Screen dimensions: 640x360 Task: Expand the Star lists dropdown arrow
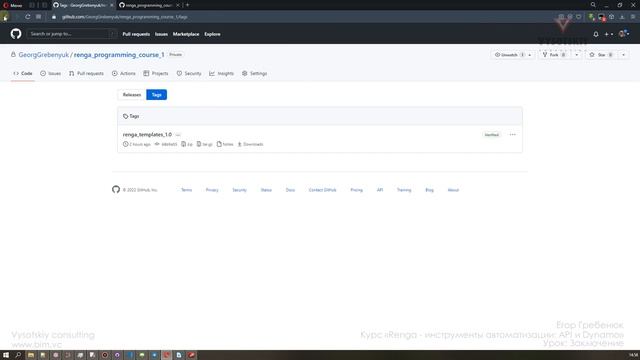coord(623,55)
